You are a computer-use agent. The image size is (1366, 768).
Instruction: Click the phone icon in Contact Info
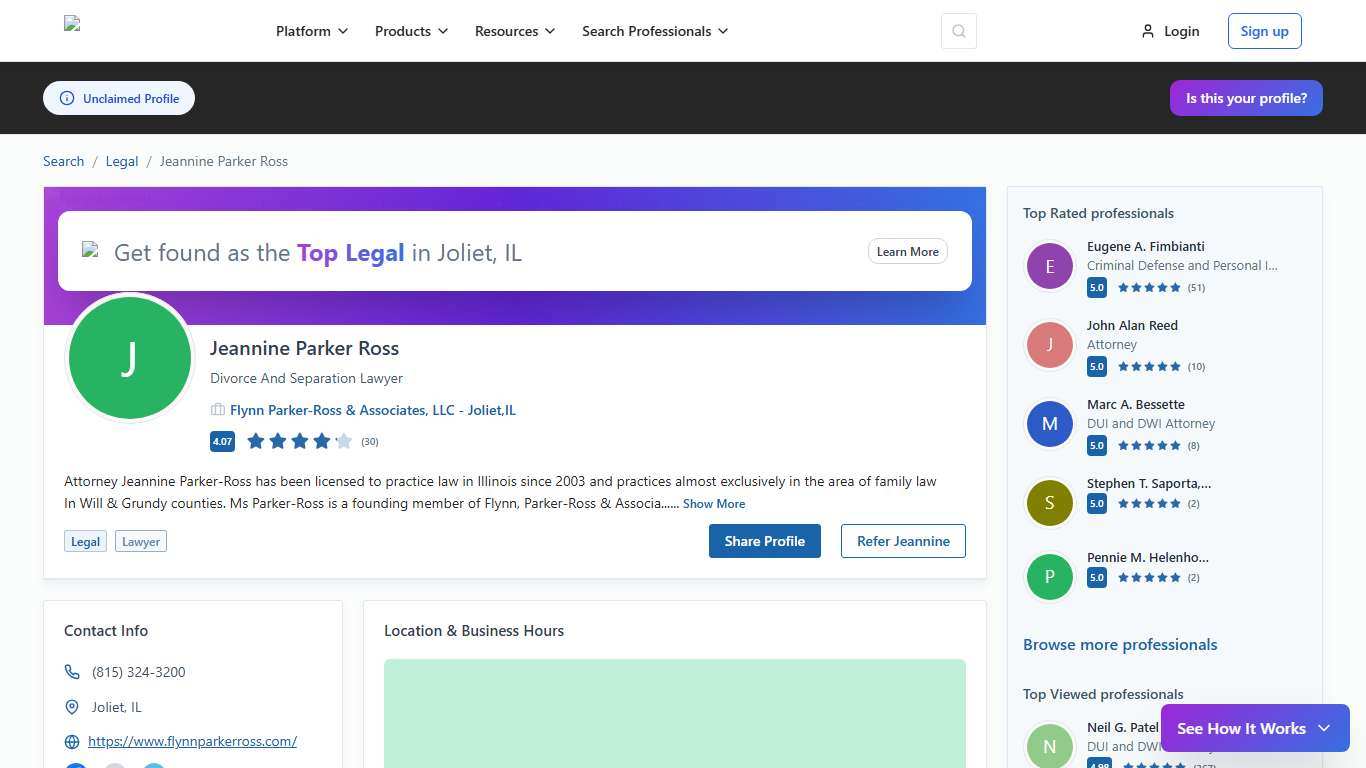coord(72,672)
